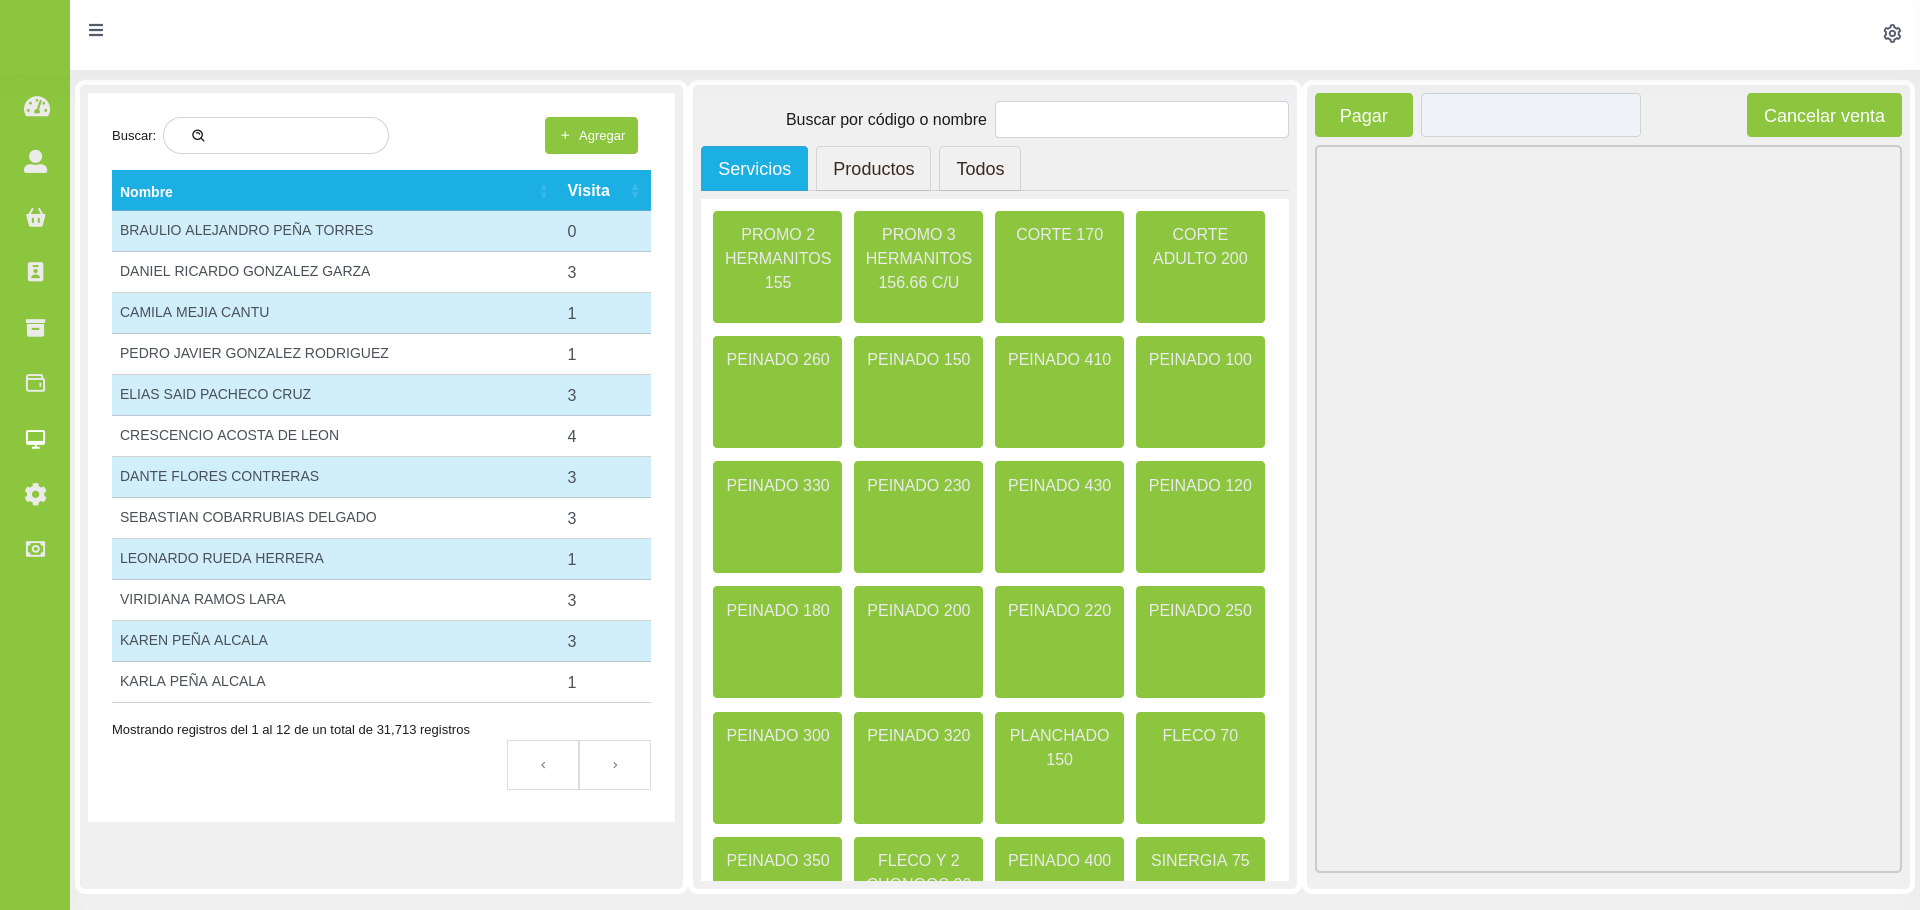The height and width of the screenshot is (910, 1920).
Task: Focus the Buscar por código o nombre field
Action: click(1141, 120)
